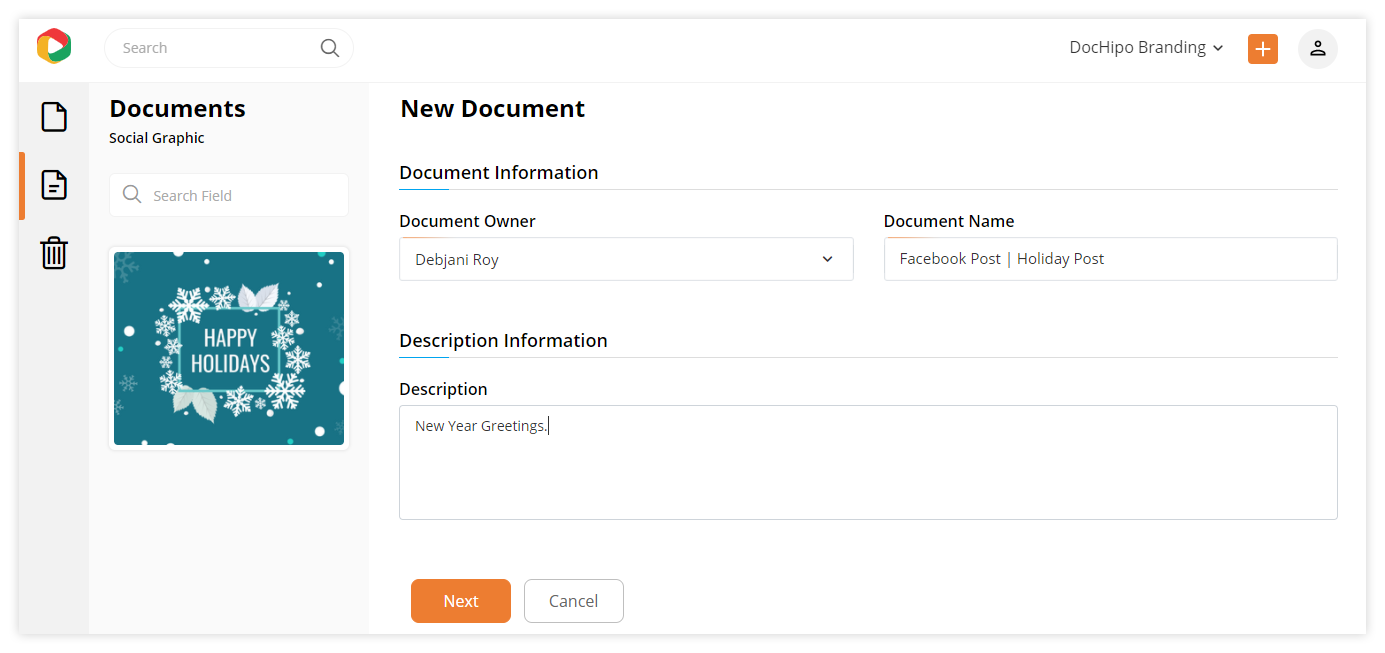Focus the top Search input box
The height and width of the screenshot is (653, 1385).
[x=229, y=48]
